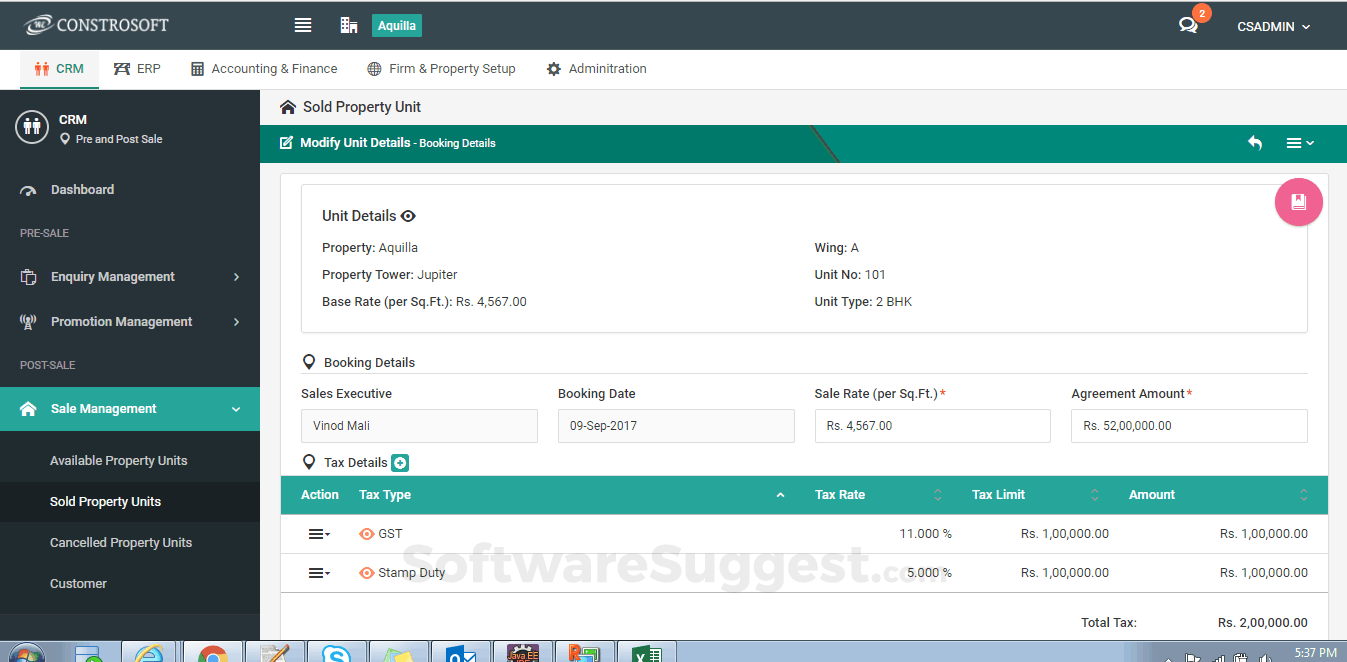Click the eye indicator next to Stamp Duty
The image size is (1347, 662).
tap(367, 572)
